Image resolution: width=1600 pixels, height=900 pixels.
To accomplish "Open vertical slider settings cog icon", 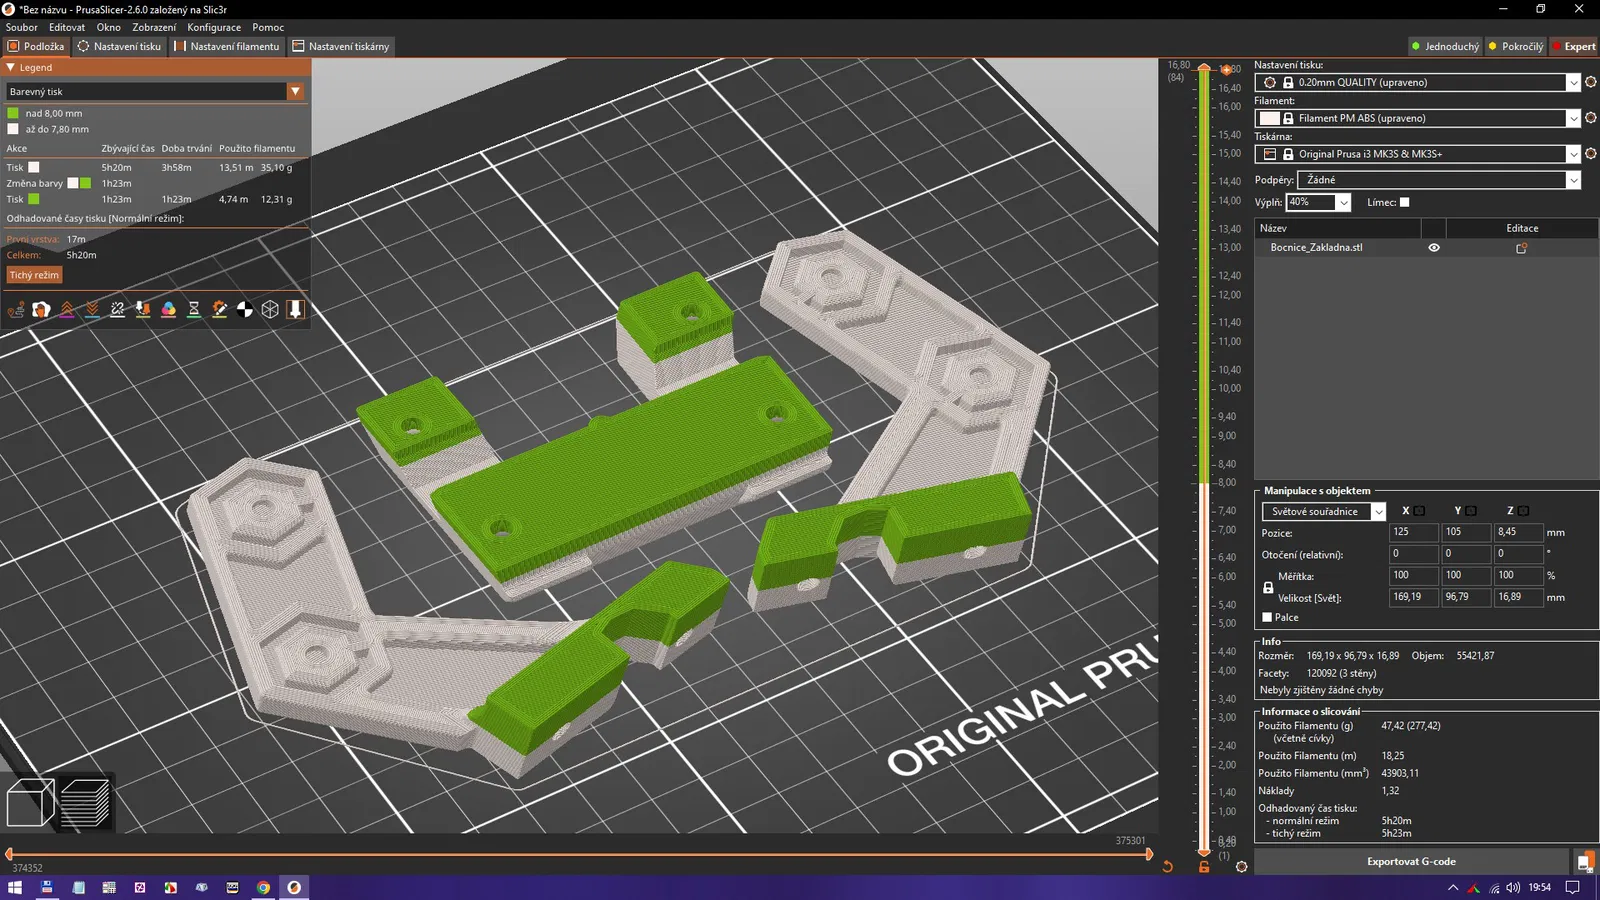I will tap(1242, 867).
